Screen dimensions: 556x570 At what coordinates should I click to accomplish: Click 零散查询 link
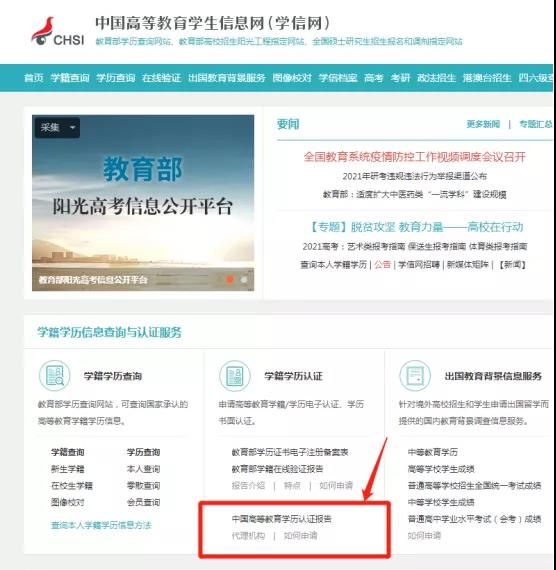point(143,486)
